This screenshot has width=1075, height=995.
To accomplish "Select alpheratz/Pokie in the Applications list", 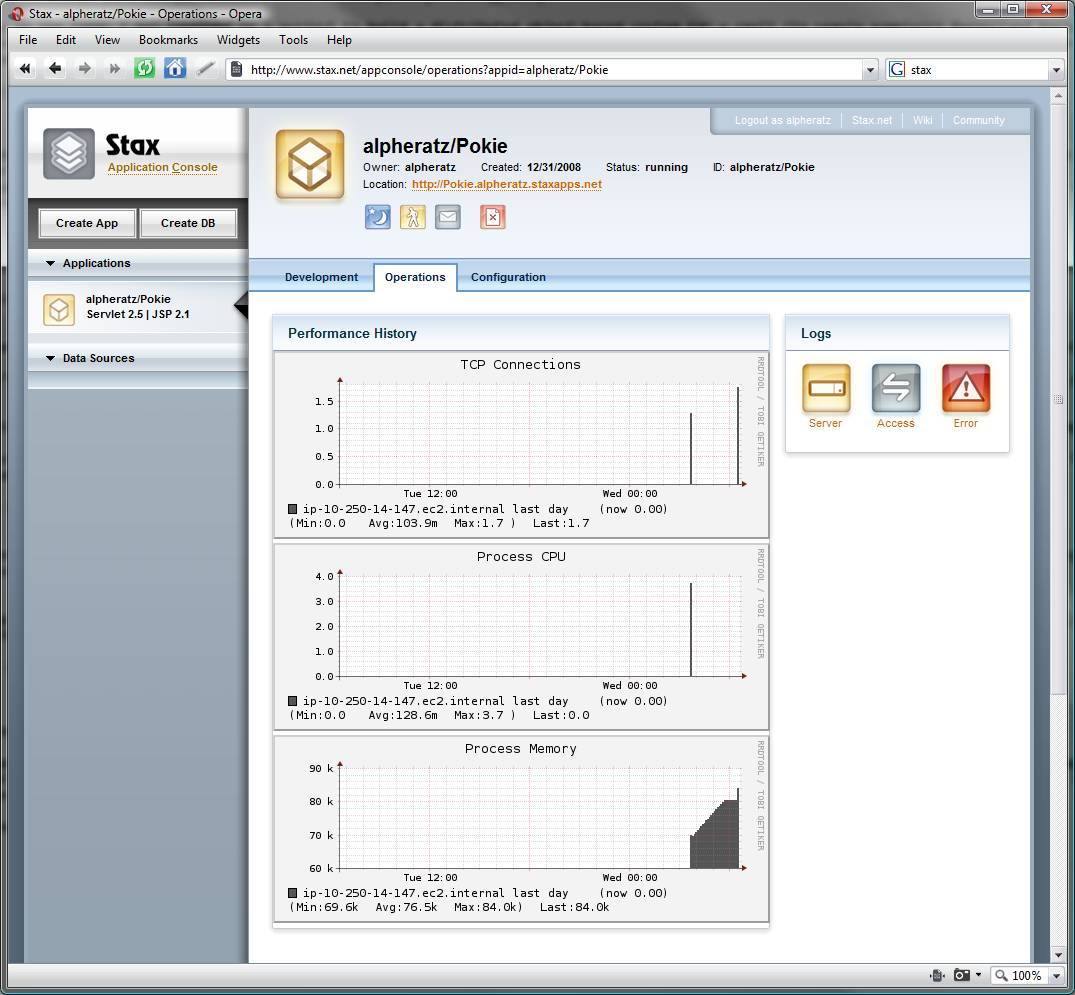I will point(137,307).
